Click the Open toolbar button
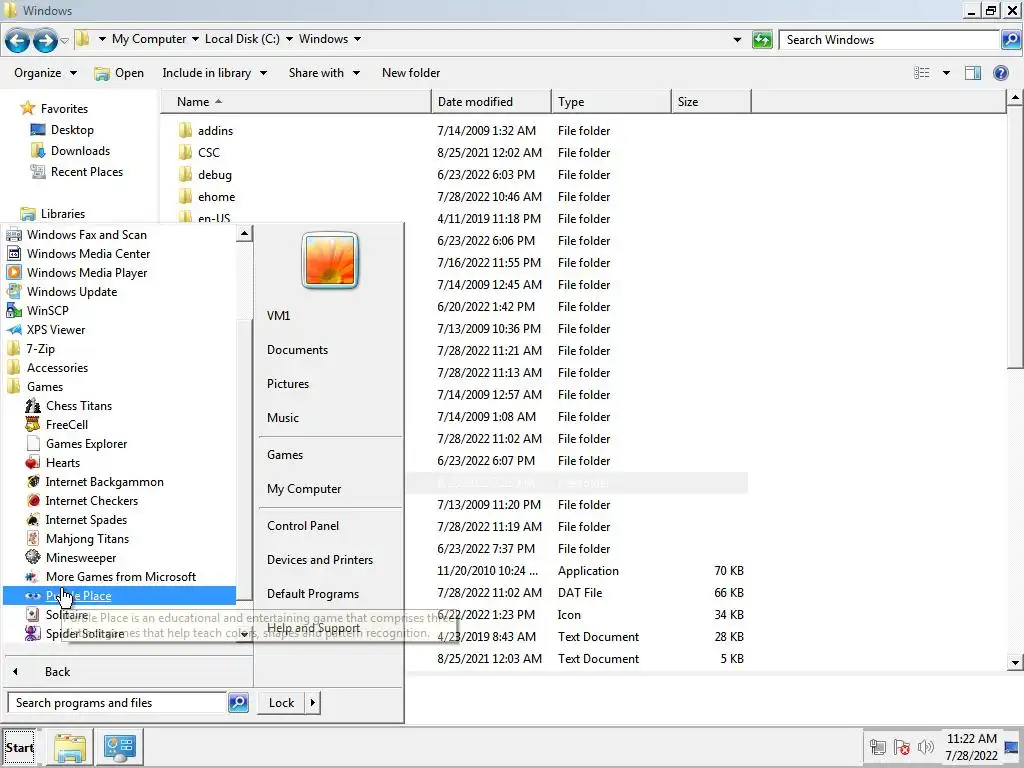The height and width of the screenshot is (768, 1024). pos(119,72)
